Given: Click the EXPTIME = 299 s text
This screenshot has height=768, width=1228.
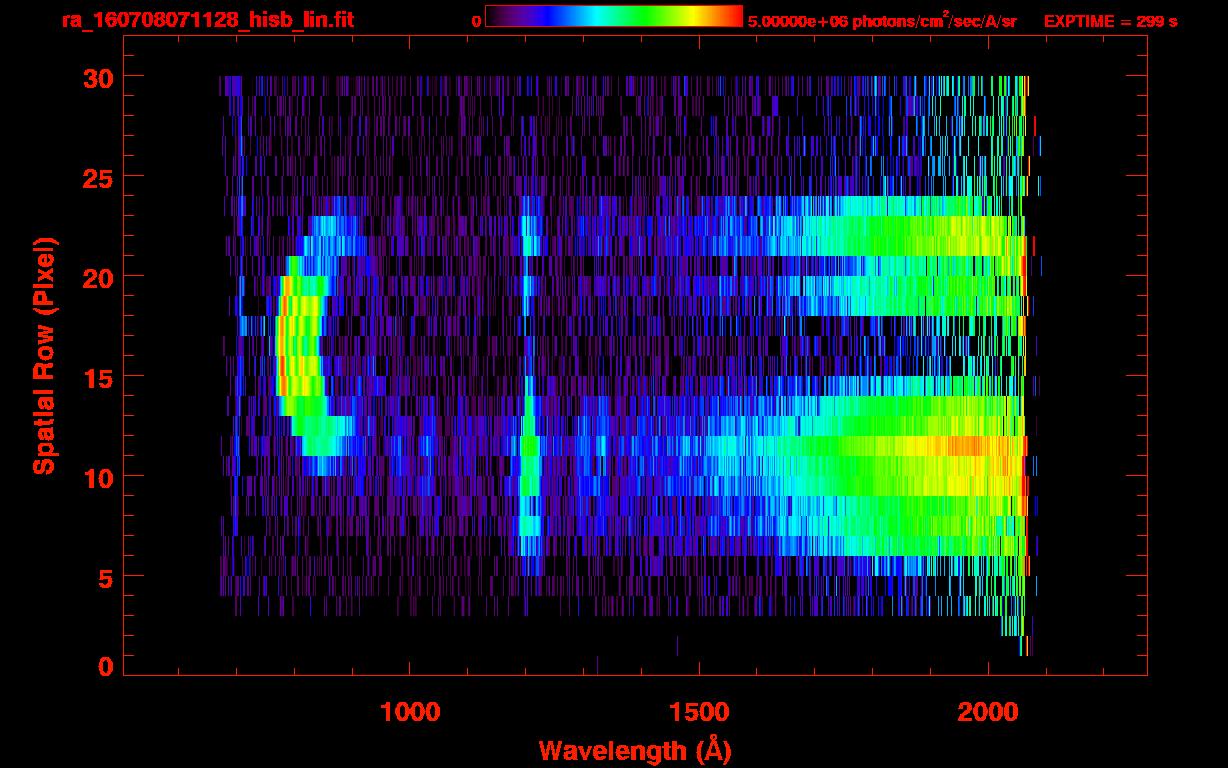Looking at the screenshot, I should [x=1110, y=21].
